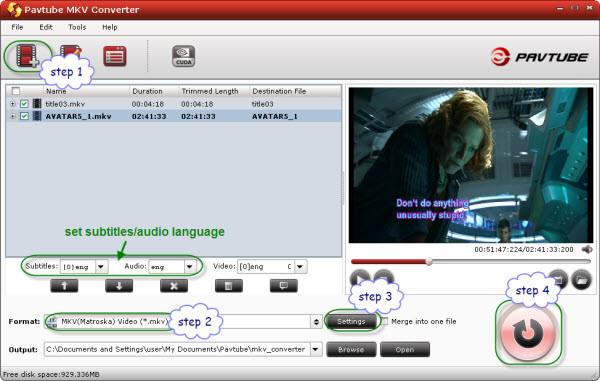The image size is (600, 381).
Task: Click the Free disk space status text
Action: (51, 374)
